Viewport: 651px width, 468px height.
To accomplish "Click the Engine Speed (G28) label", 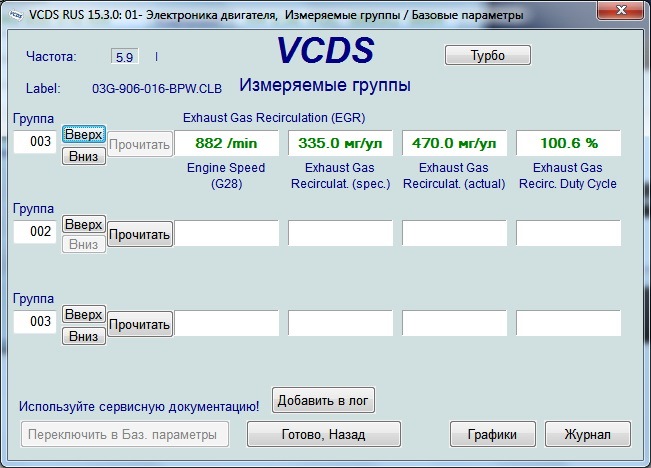I will (x=226, y=176).
